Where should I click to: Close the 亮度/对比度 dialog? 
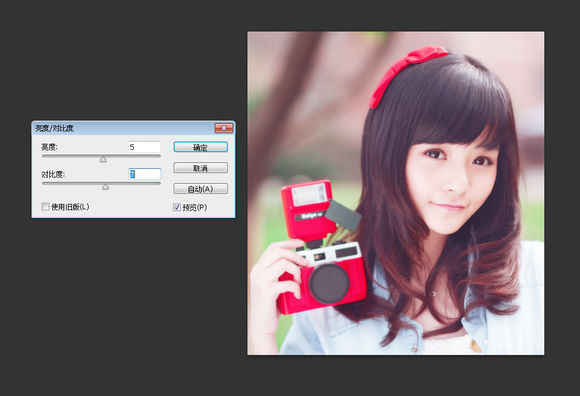[224, 128]
